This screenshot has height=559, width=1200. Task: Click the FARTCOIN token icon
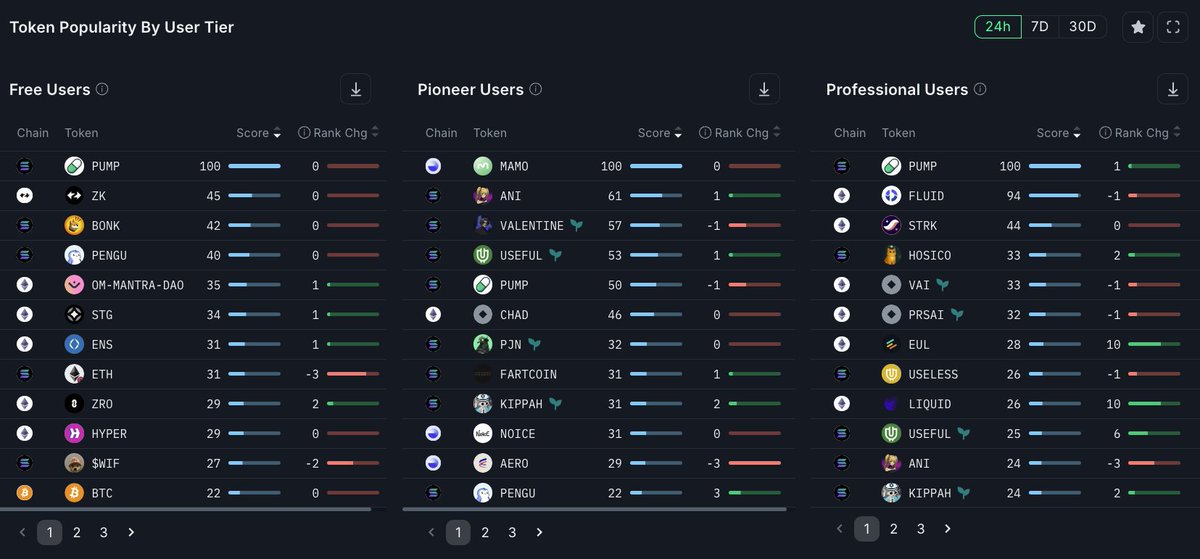483,374
